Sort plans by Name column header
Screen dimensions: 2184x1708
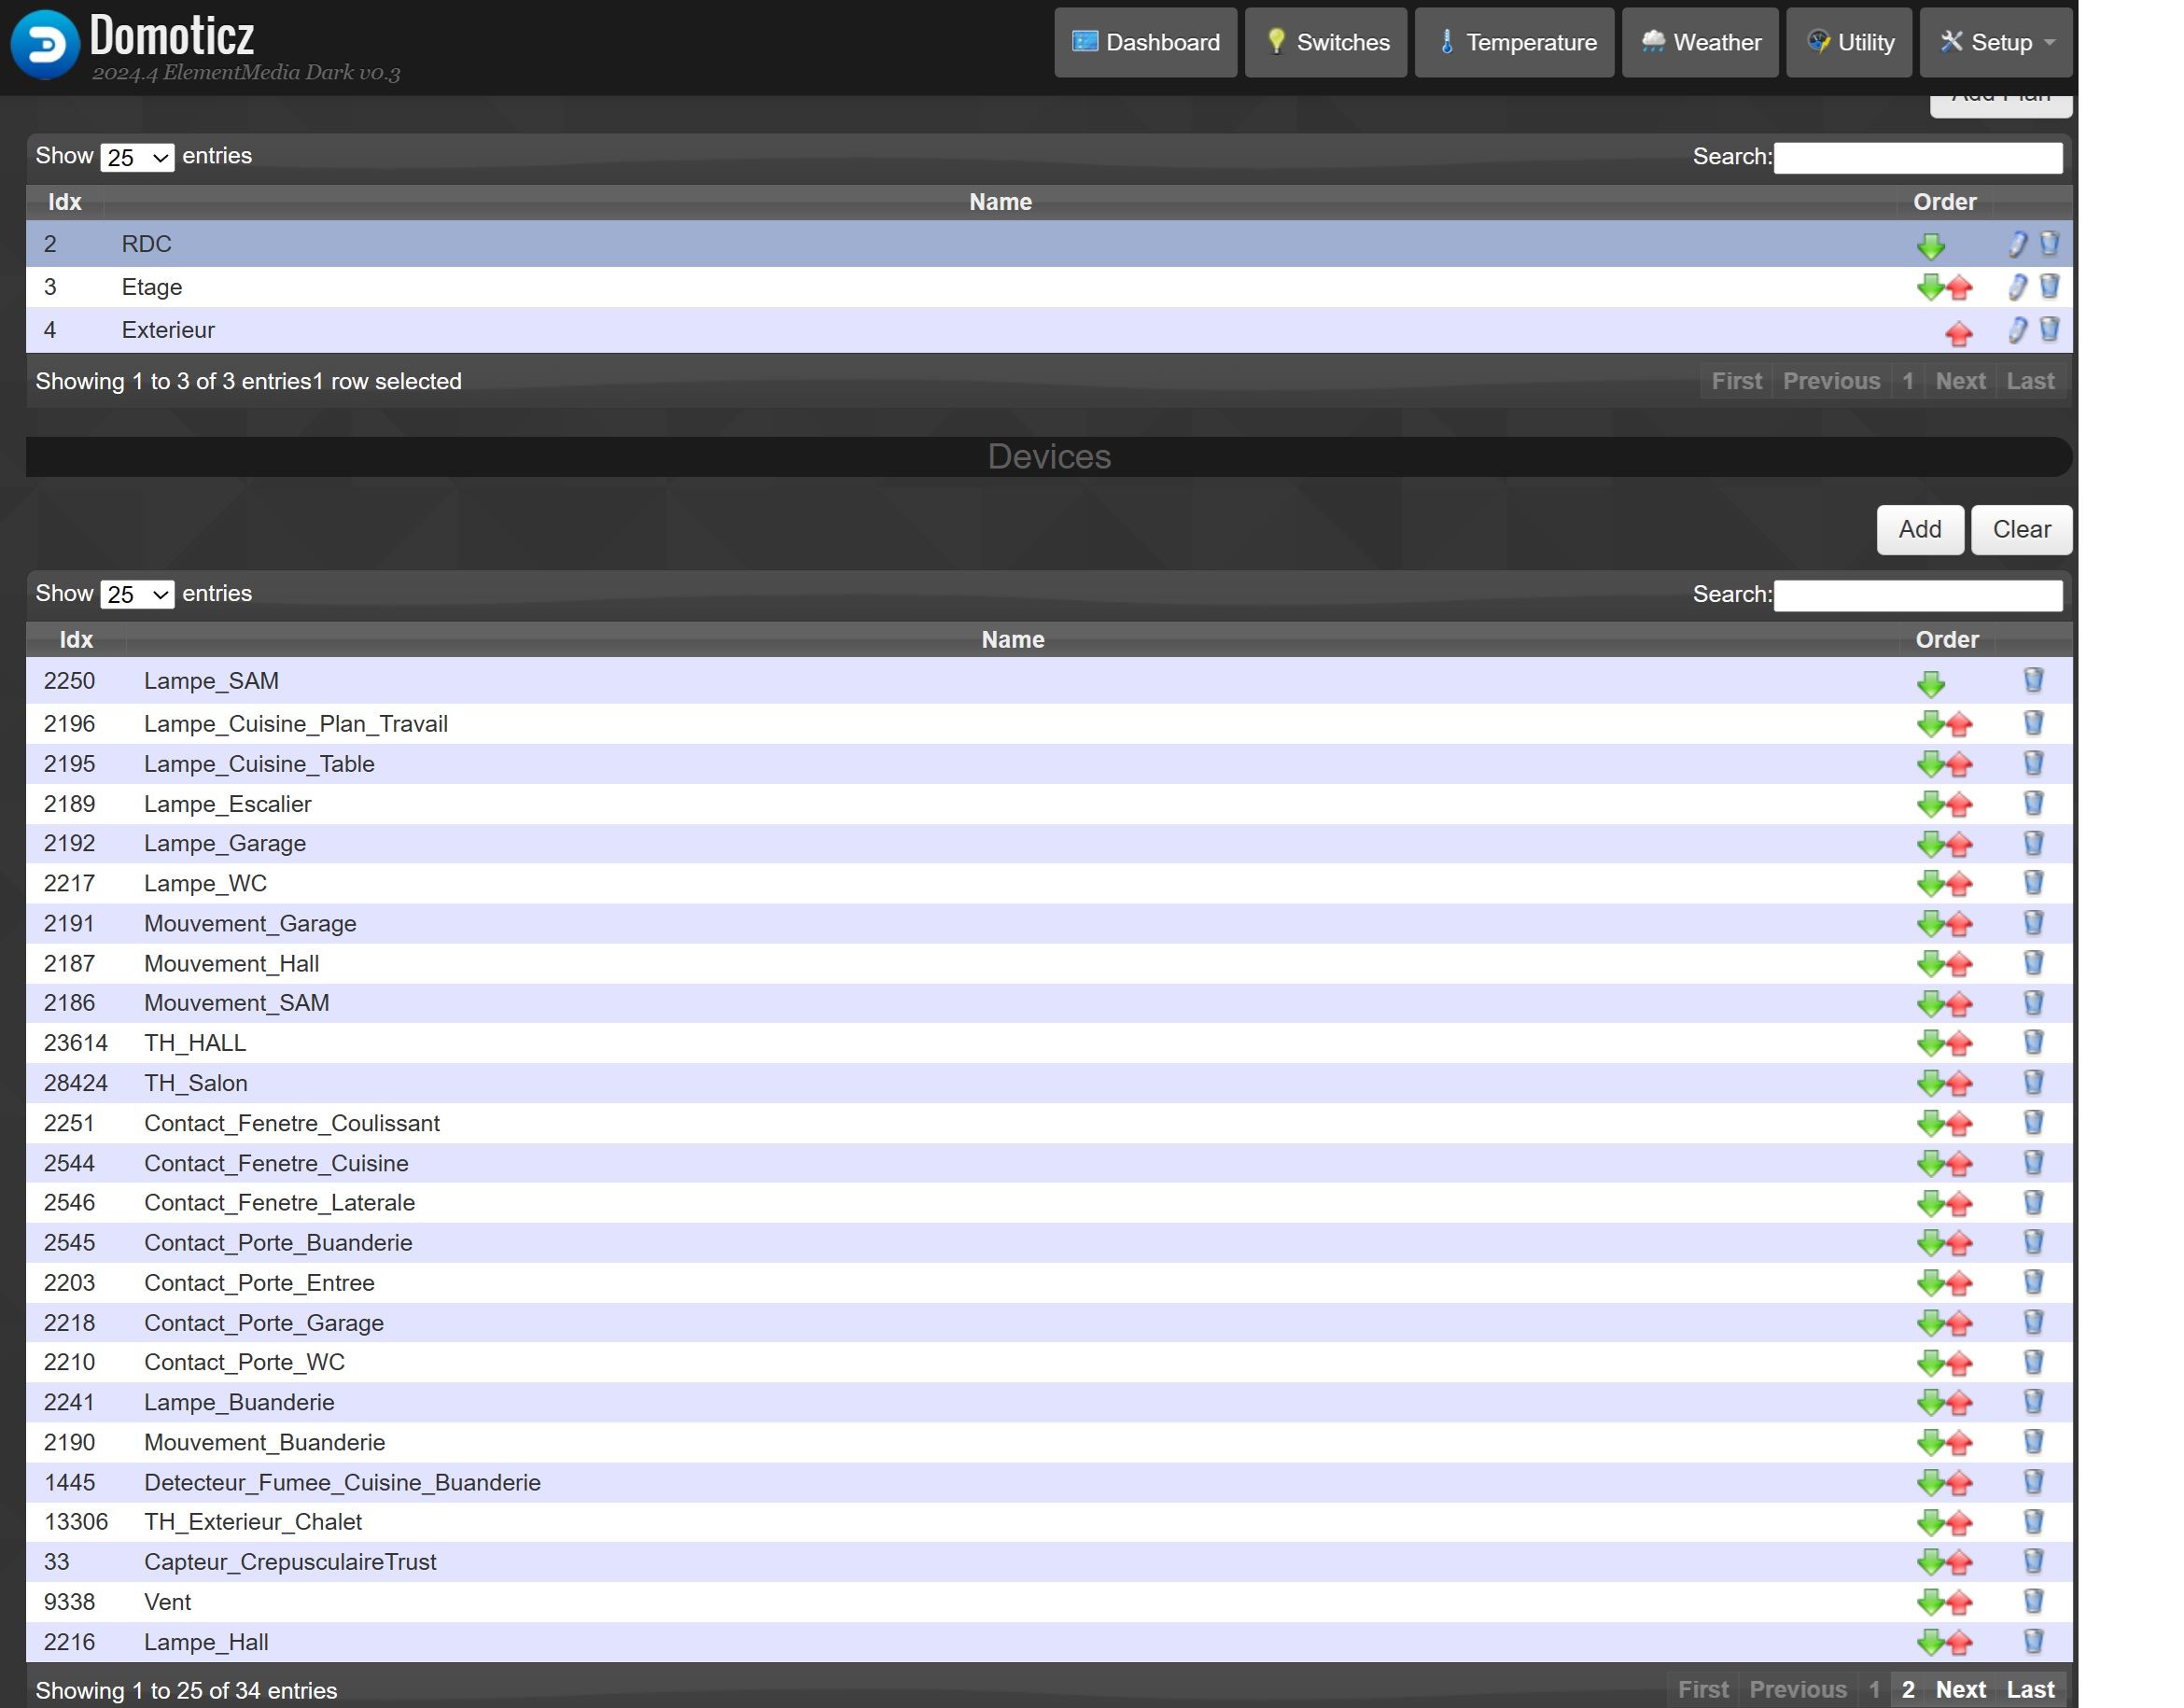[x=1000, y=202]
